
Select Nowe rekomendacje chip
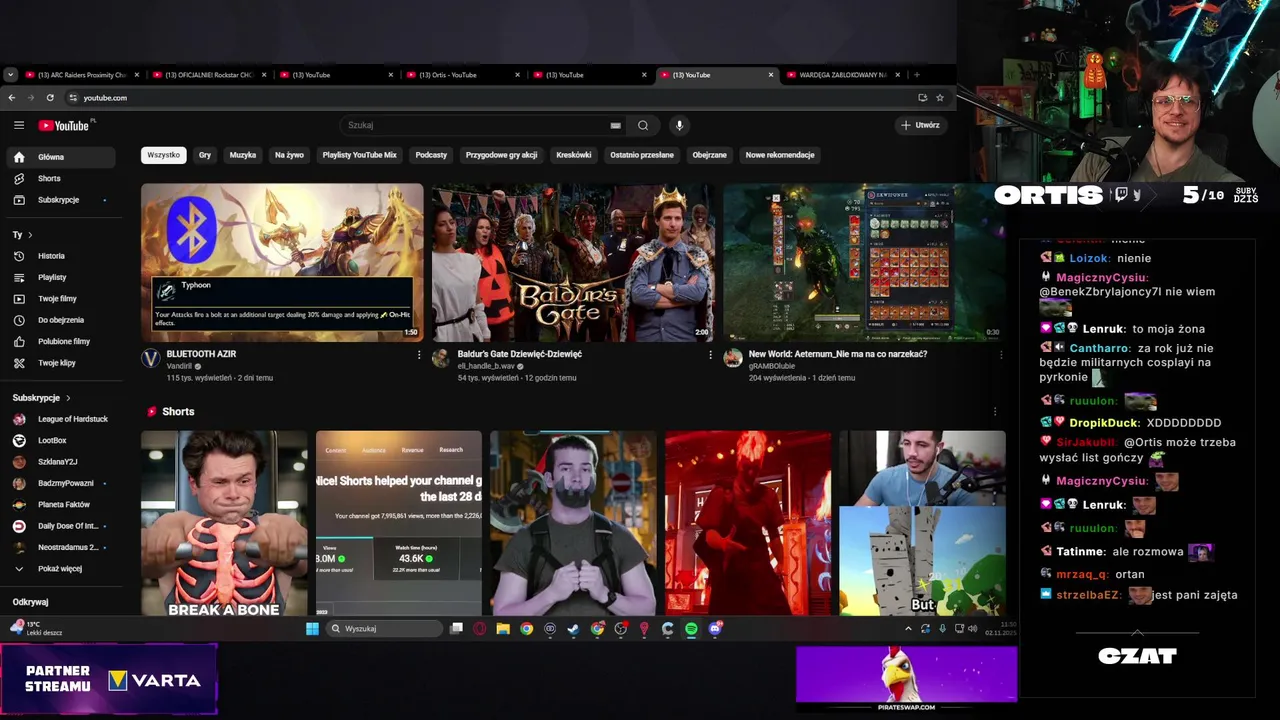(780, 155)
